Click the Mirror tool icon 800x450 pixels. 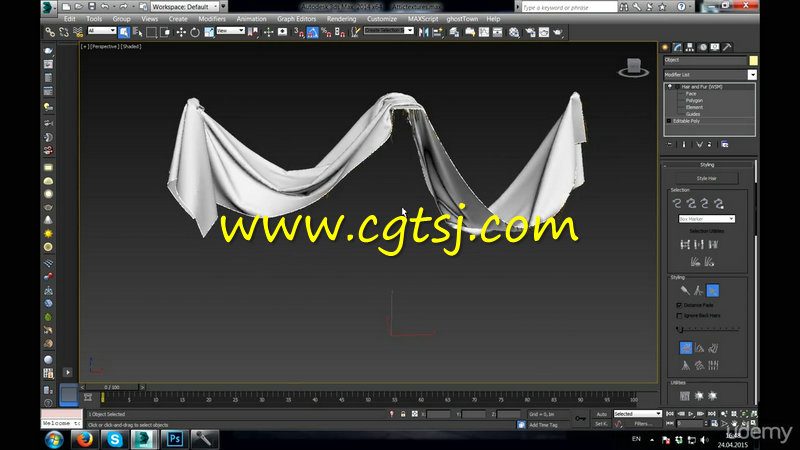[x=423, y=32]
